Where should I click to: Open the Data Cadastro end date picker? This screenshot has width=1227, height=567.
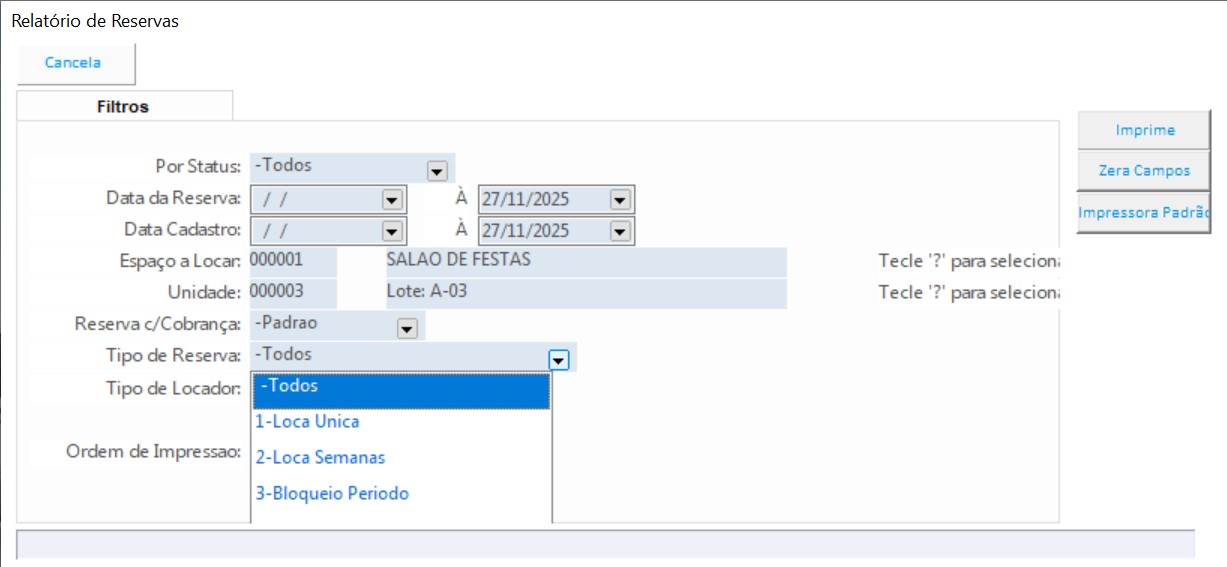pyautogui.click(x=619, y=231)
